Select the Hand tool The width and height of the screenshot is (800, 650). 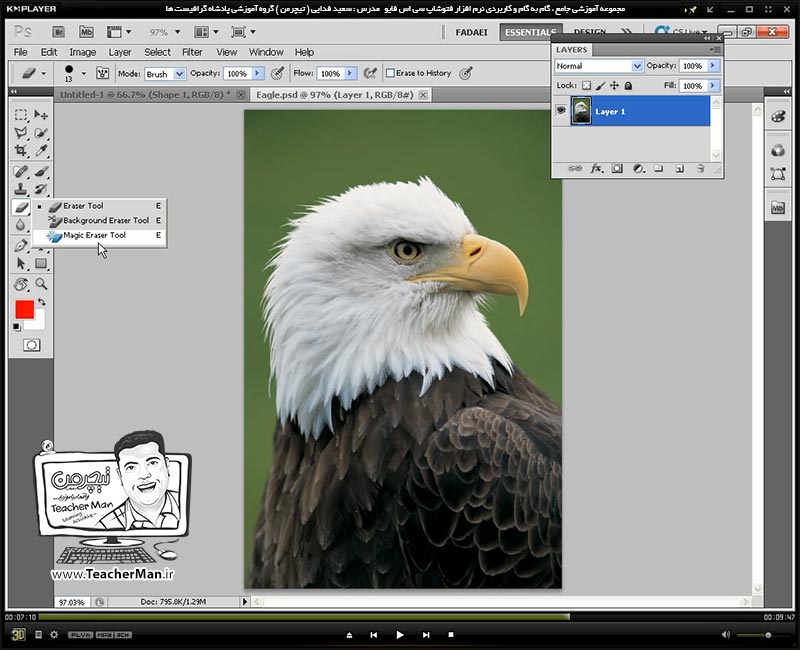[21, 284]
